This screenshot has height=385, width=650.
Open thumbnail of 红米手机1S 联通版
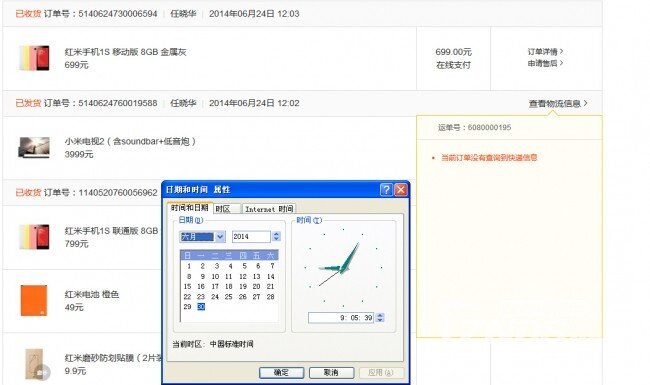tap(34, 237)
